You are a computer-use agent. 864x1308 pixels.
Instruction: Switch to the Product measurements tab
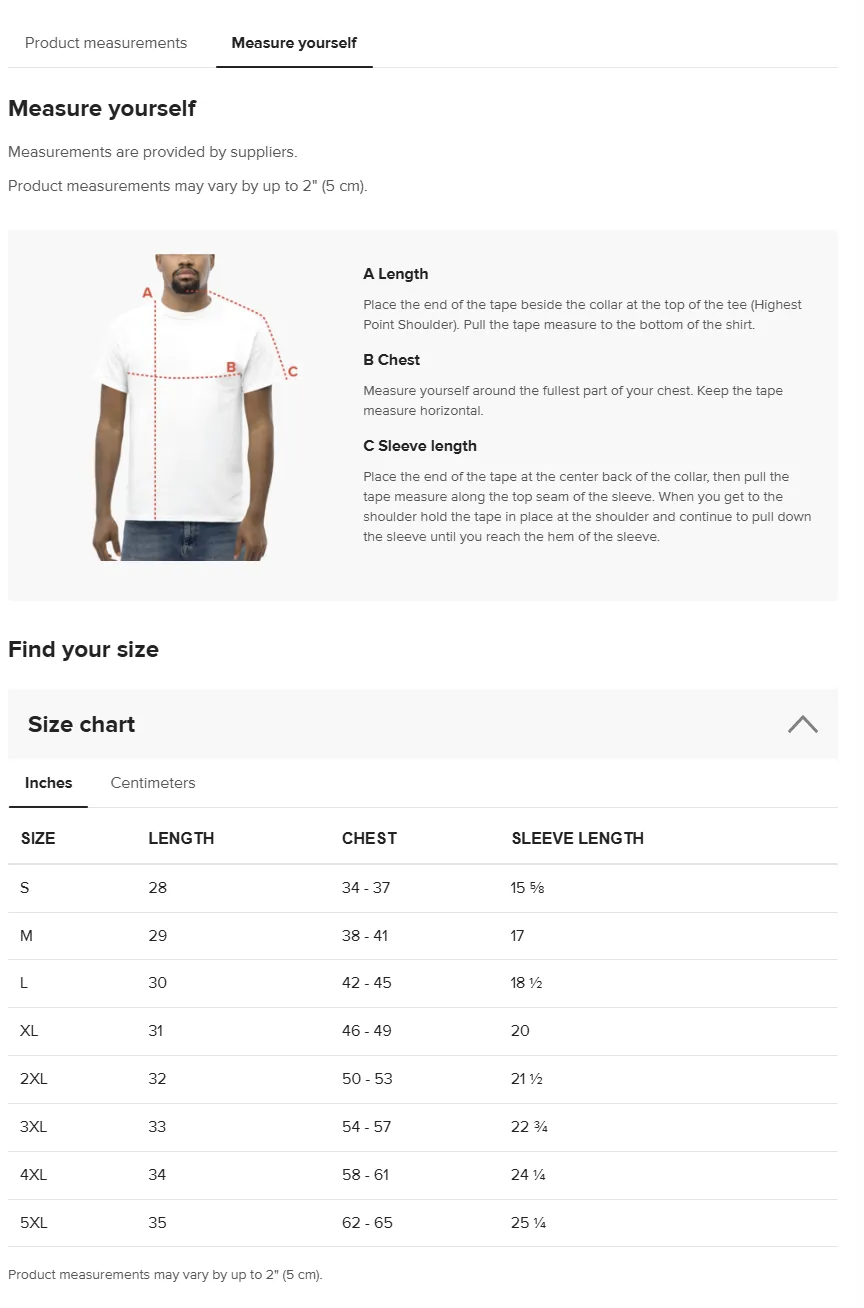[x=106, y=43]
